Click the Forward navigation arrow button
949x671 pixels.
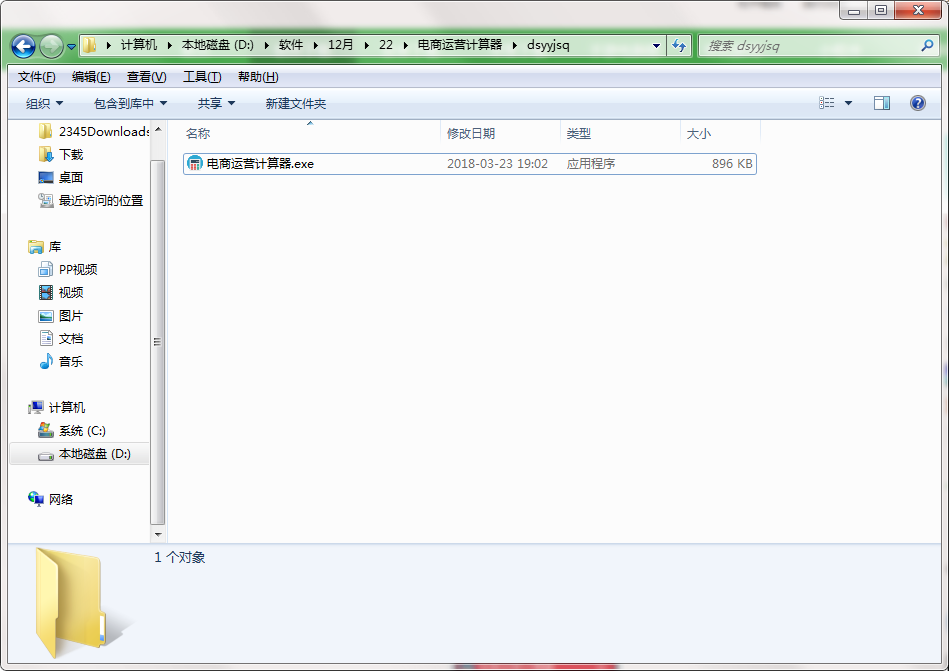tap(51, 46)
